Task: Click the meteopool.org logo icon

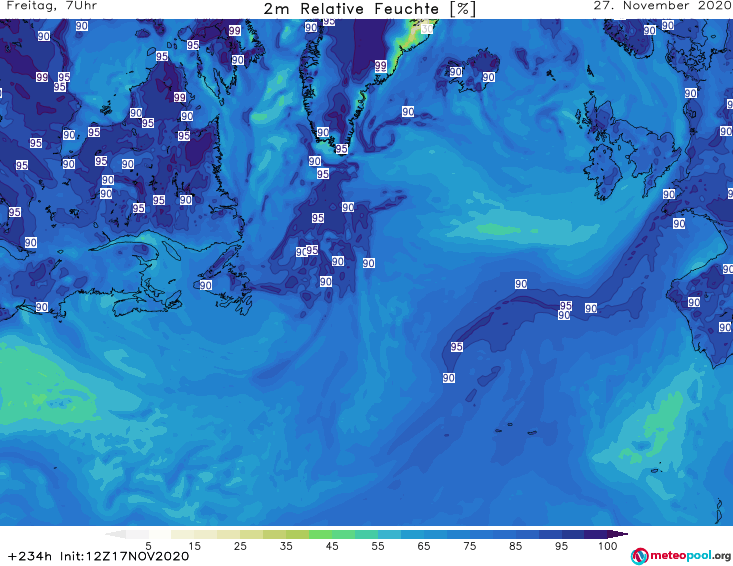Action: click(x=639, y=556)
